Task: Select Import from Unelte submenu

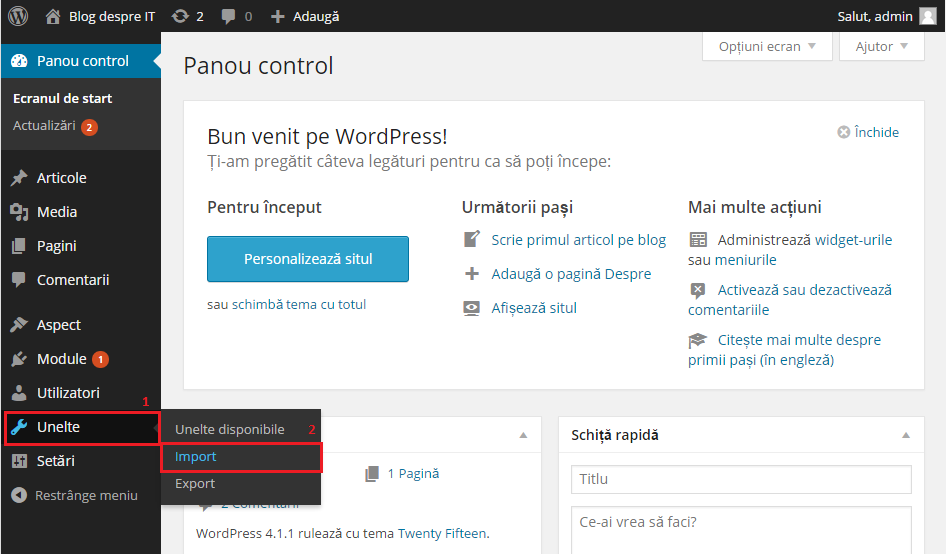Action: (x=195, y=457)
